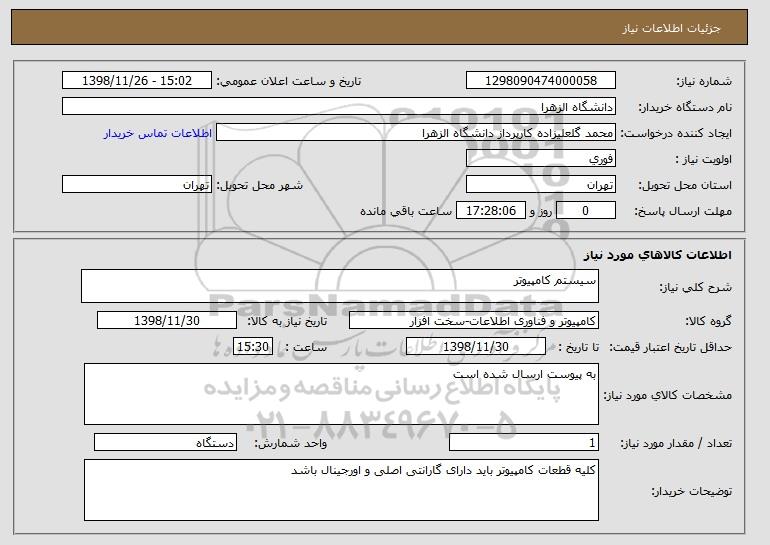This screenshot has width=770, height=545.
Task: Click the unit field showing دستگاه
Action: (165, 442)
